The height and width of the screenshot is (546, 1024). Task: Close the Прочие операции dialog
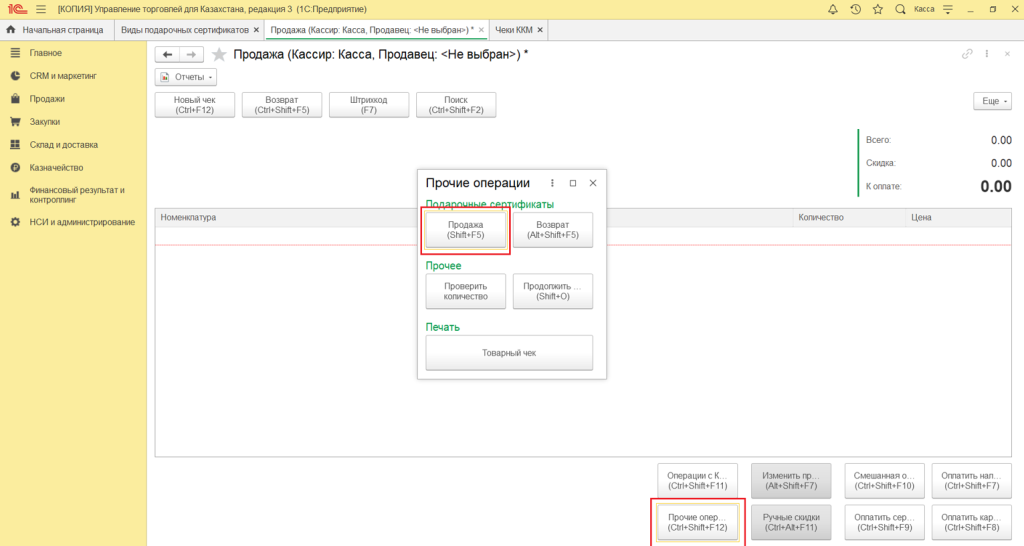[593, 184]
